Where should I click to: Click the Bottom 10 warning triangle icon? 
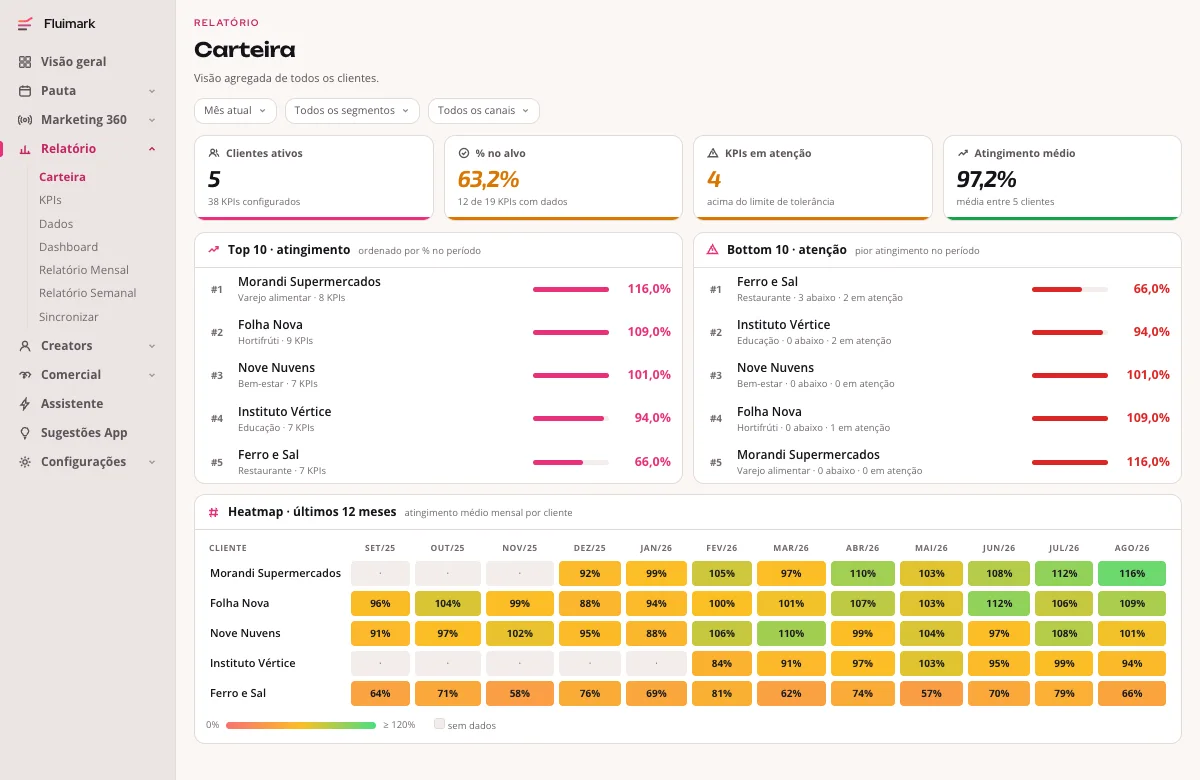pos(713,250)
